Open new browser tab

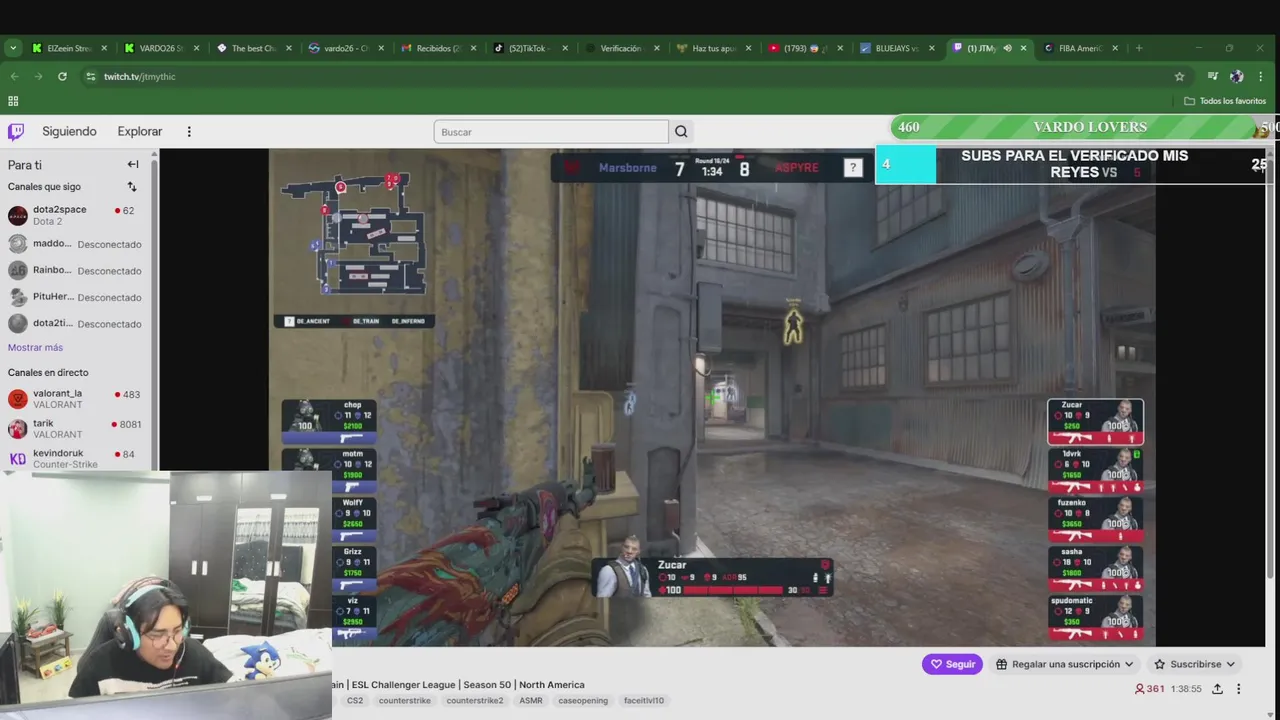1139,48
